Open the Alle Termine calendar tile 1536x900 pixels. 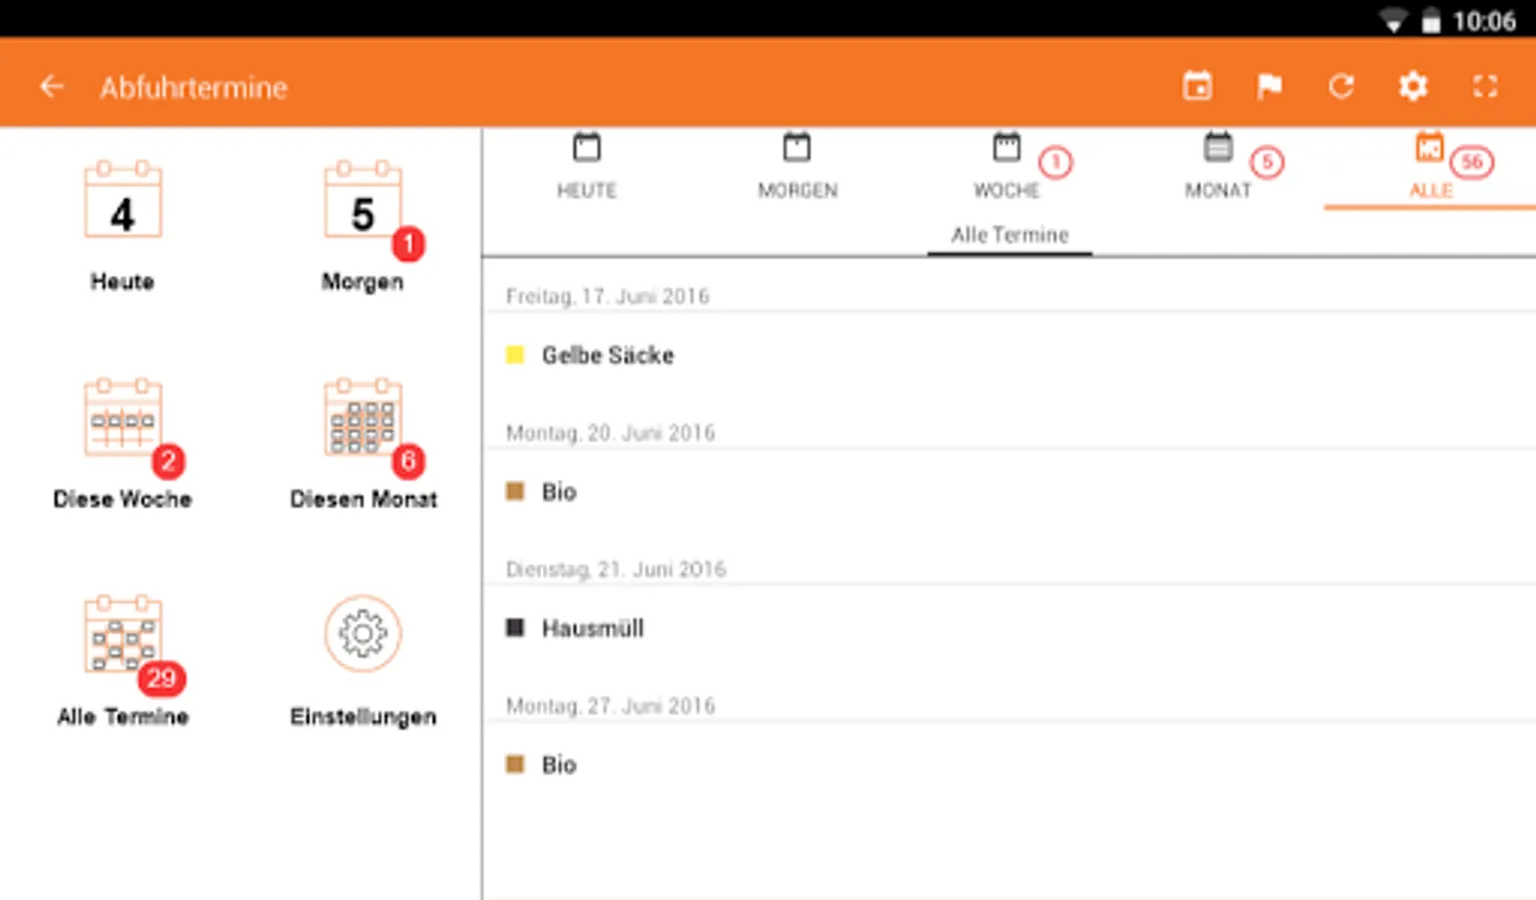pos(122,634)
